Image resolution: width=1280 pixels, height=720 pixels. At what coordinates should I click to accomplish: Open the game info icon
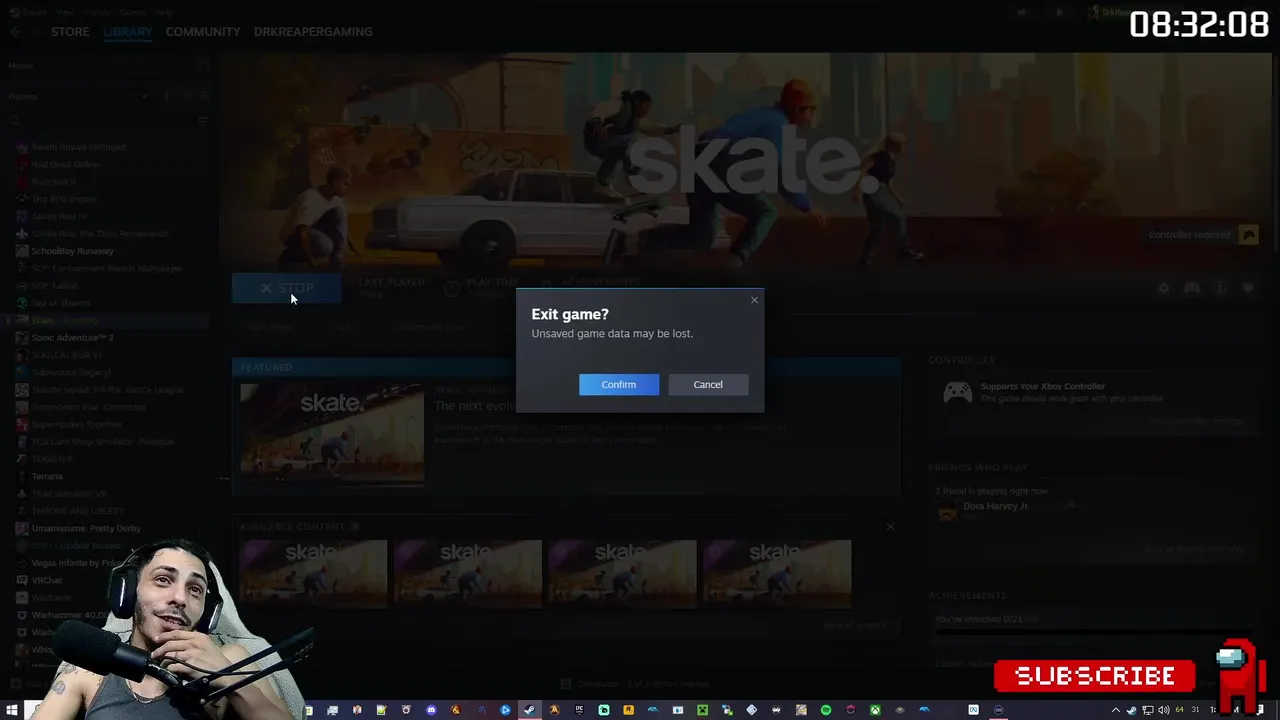(x=1220, y=288)
